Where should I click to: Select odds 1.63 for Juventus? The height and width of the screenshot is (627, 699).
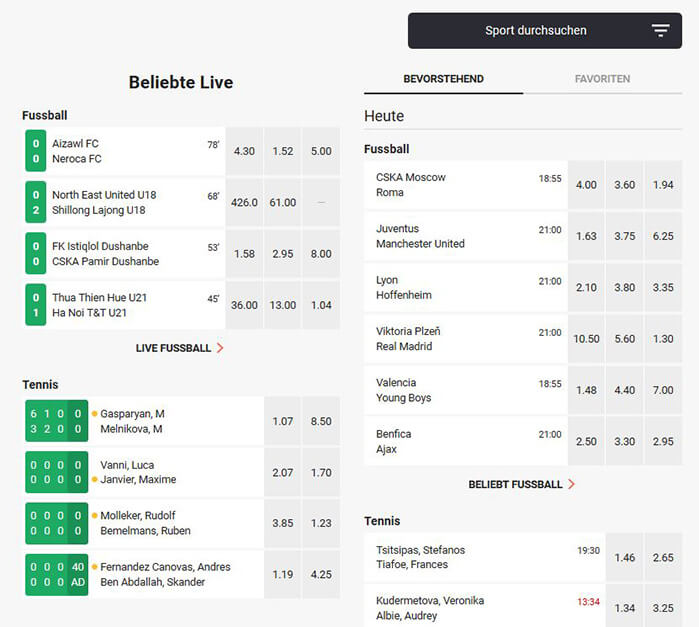point(586,236)
